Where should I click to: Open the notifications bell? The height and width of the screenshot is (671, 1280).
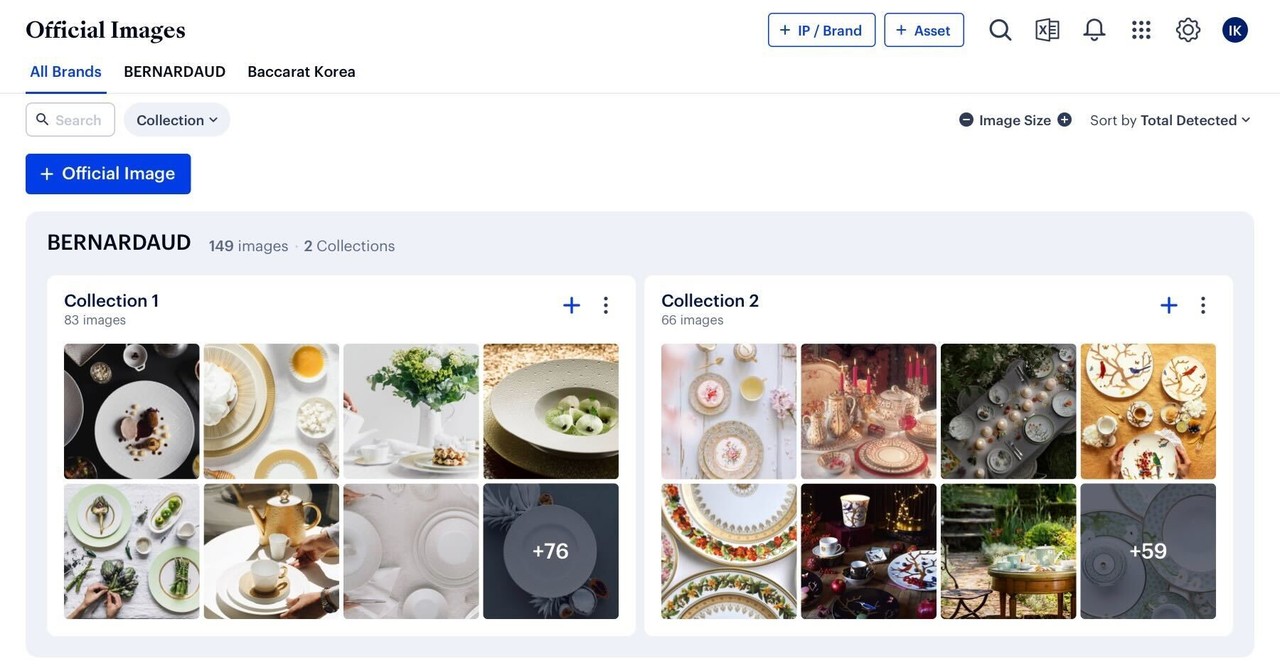pos(1094,30)
